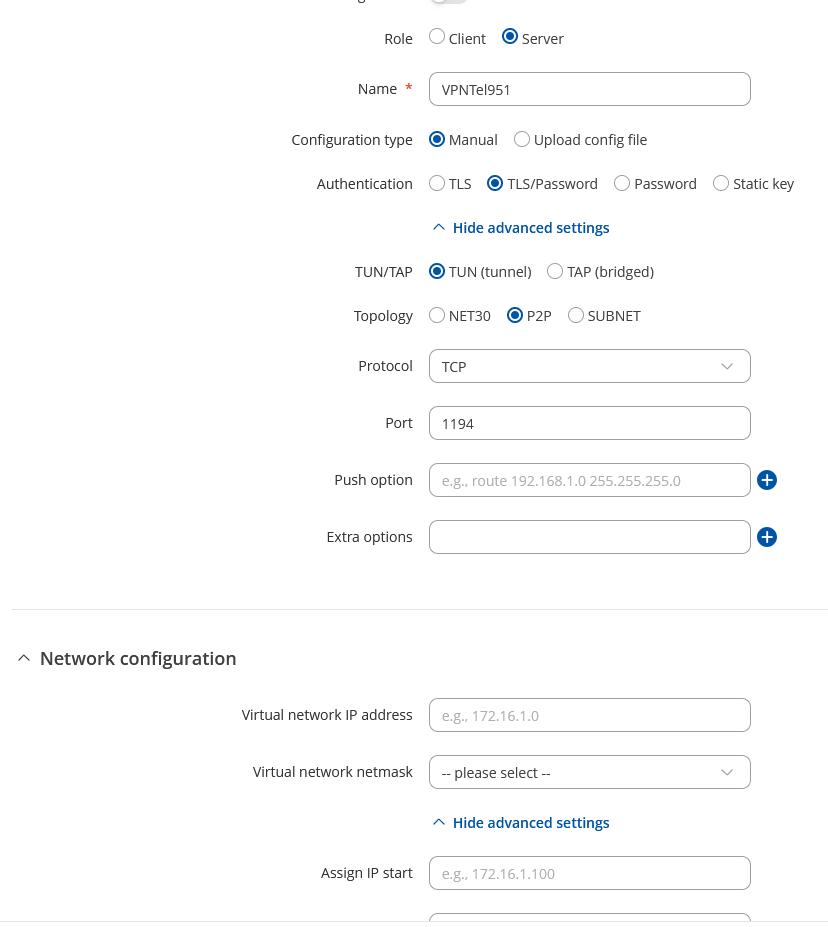828x927 pixels.
Task: Focus the Virtual network IP address field
Action: (x=589, y=715)
